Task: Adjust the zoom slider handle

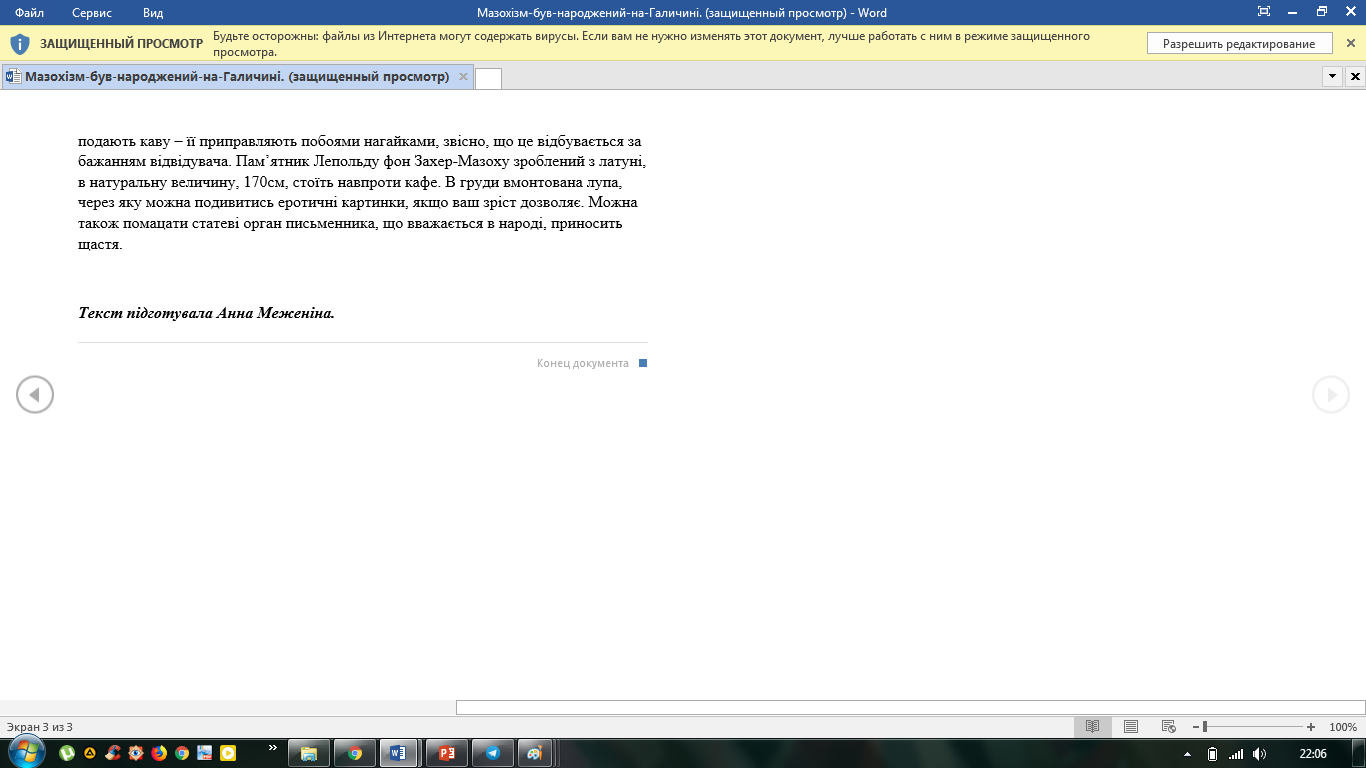Action: pyautogui.click(x=1205, y=727)
